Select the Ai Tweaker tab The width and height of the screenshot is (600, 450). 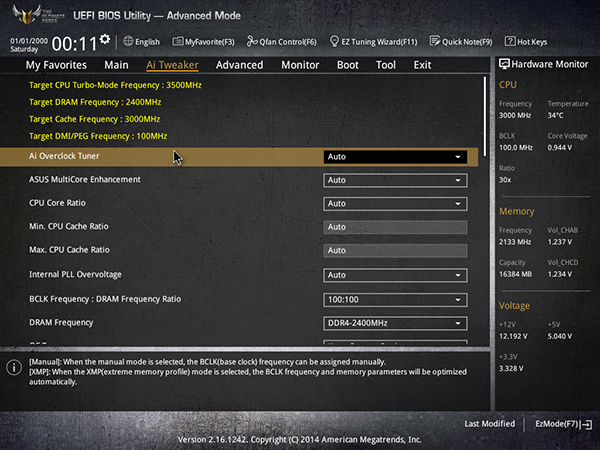tap(172, 65)
